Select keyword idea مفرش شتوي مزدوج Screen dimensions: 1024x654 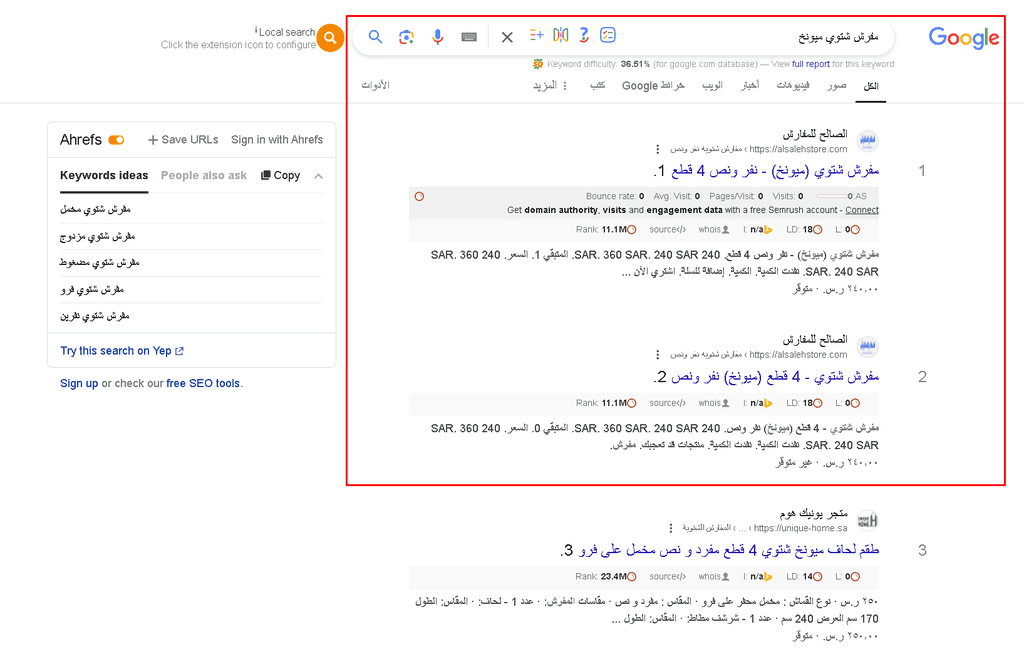tap(97, 237)
